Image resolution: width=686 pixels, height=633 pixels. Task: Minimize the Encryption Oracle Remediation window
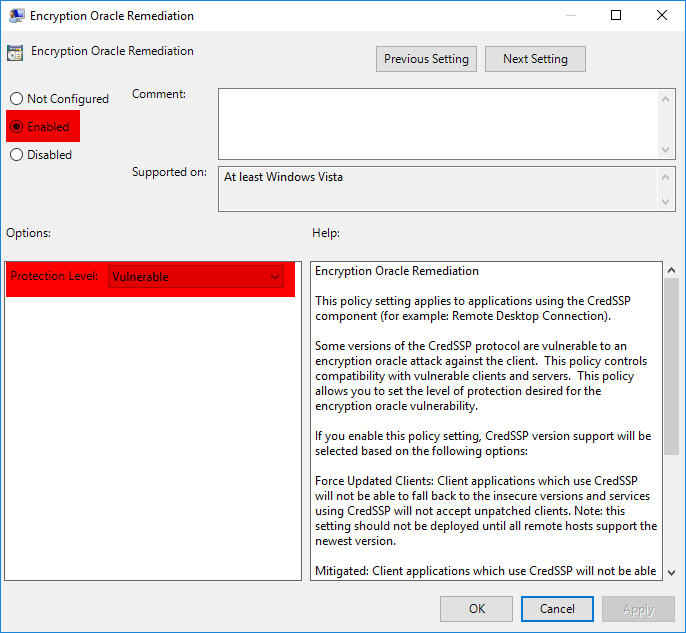click(570, 15)
